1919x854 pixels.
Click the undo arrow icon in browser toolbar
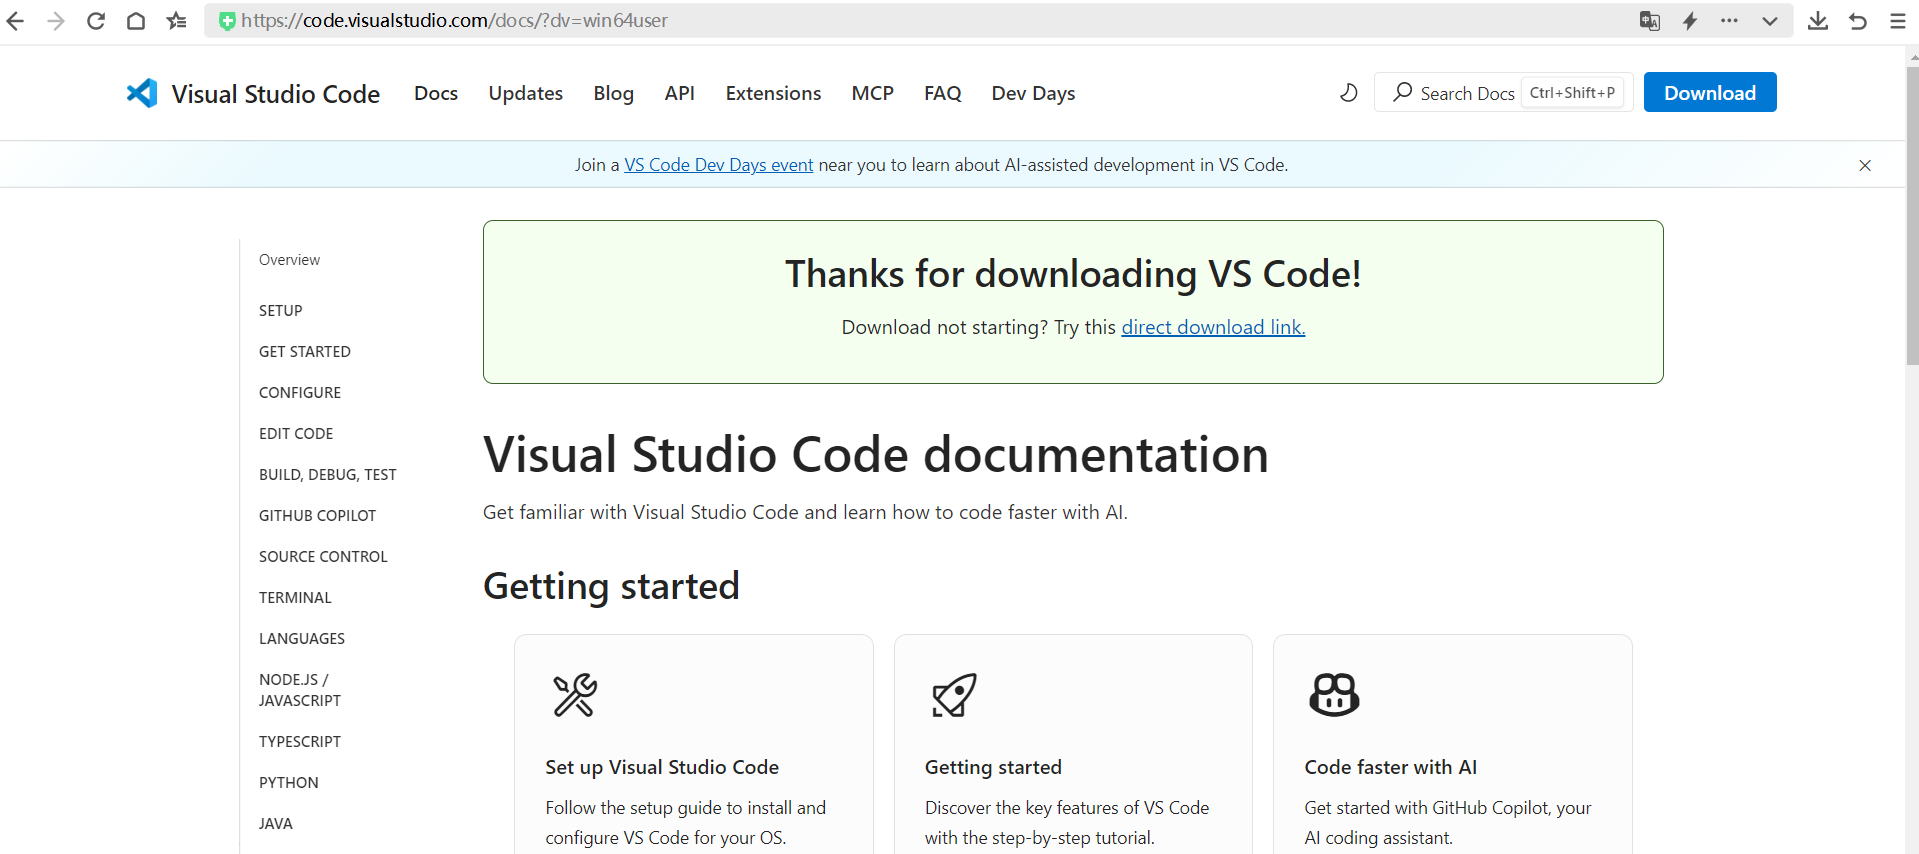[x=1858, y=21]
